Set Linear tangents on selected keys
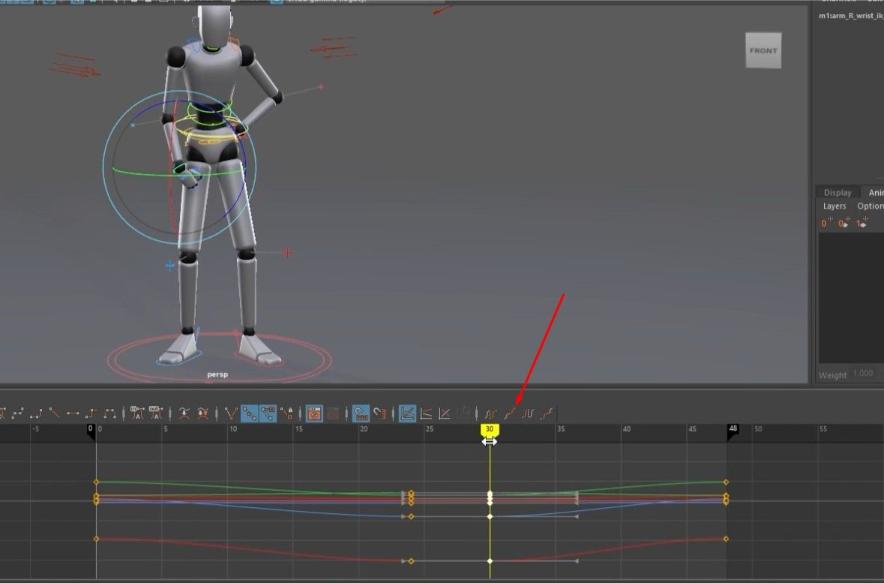 pyautogui.click(x=55, y=414)
